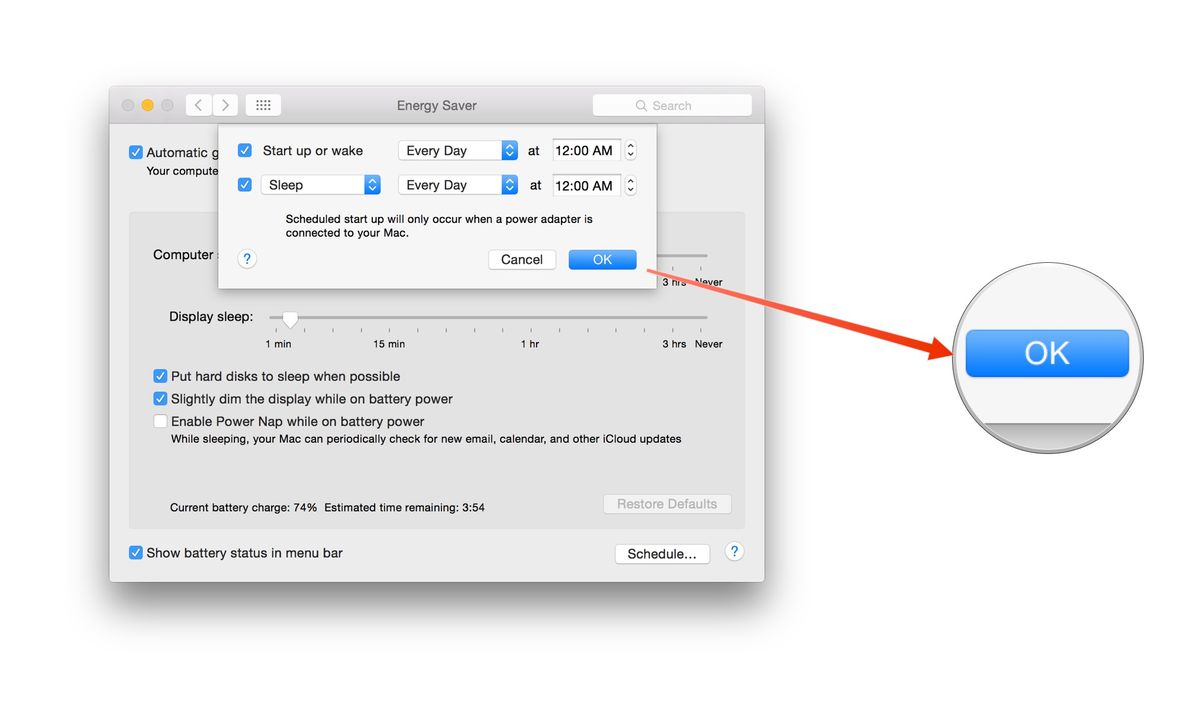
Task: Click the Restore Defaults button
Action: click(667, 503)
